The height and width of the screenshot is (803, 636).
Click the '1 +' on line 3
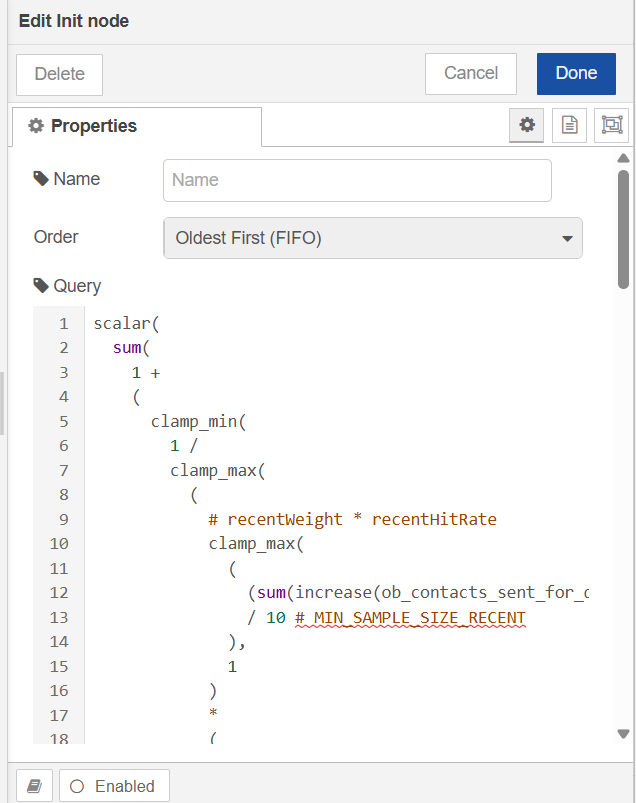coord(146,373)
